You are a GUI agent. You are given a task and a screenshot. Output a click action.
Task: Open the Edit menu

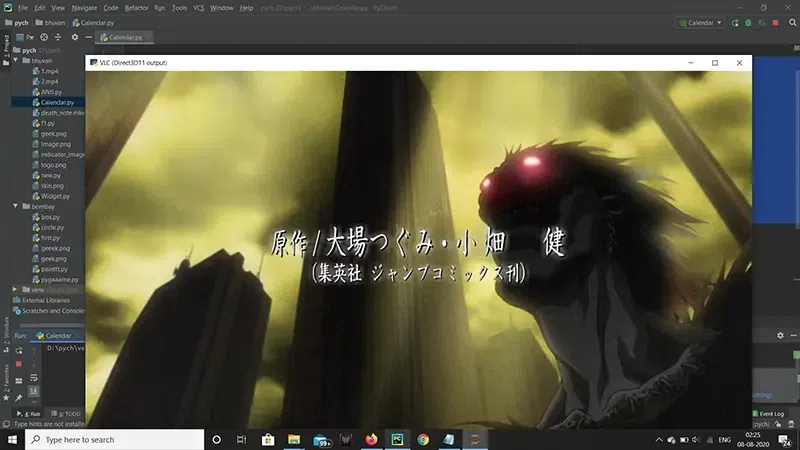point(40,8)
